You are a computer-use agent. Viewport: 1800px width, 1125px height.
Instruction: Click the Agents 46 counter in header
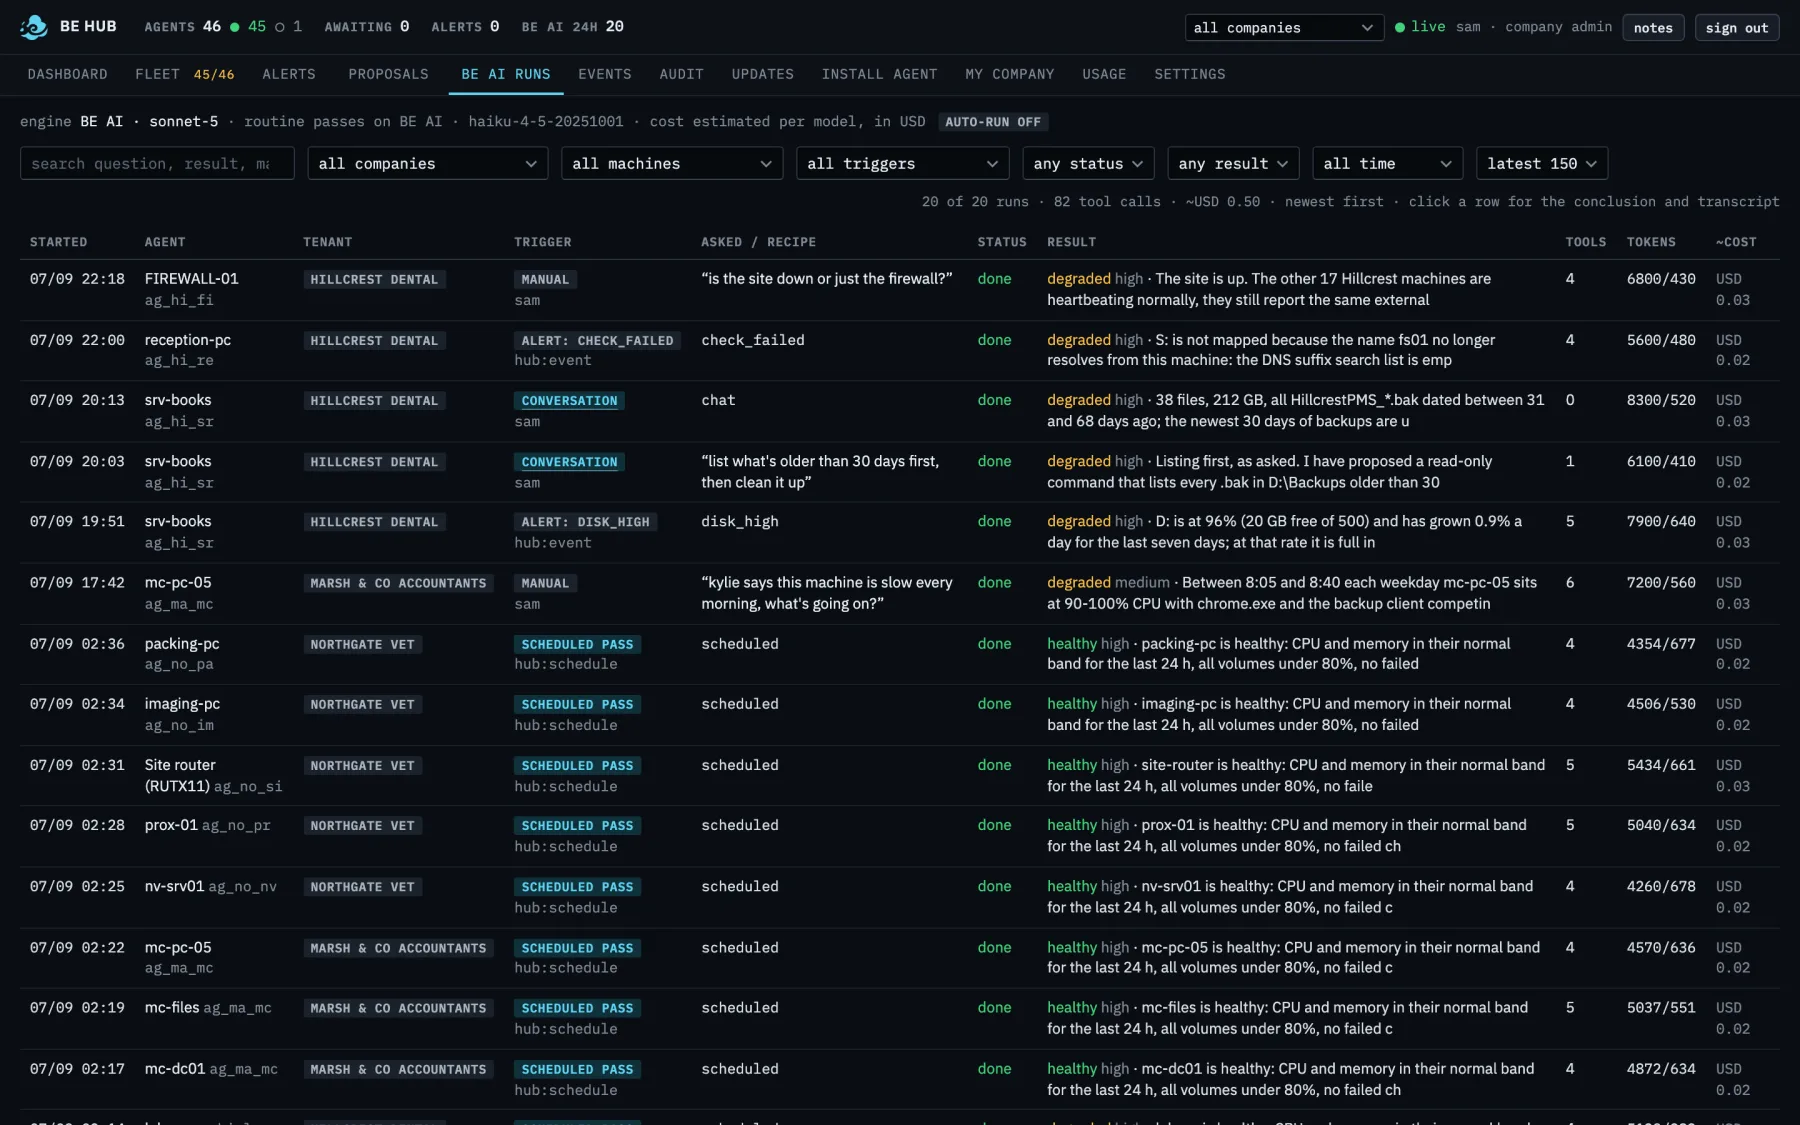pyautogui.click(x=182, y=27)
